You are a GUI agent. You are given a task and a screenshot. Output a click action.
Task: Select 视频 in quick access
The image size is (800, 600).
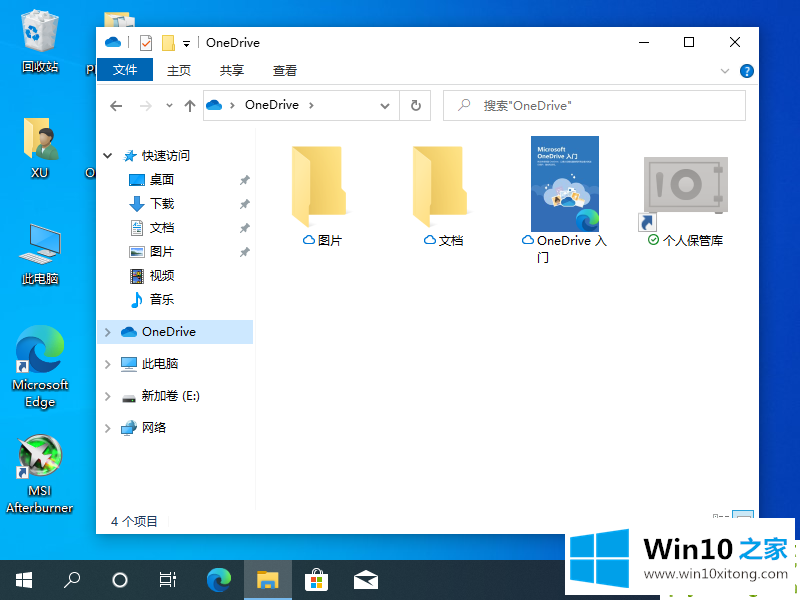[x=162, y=276]
